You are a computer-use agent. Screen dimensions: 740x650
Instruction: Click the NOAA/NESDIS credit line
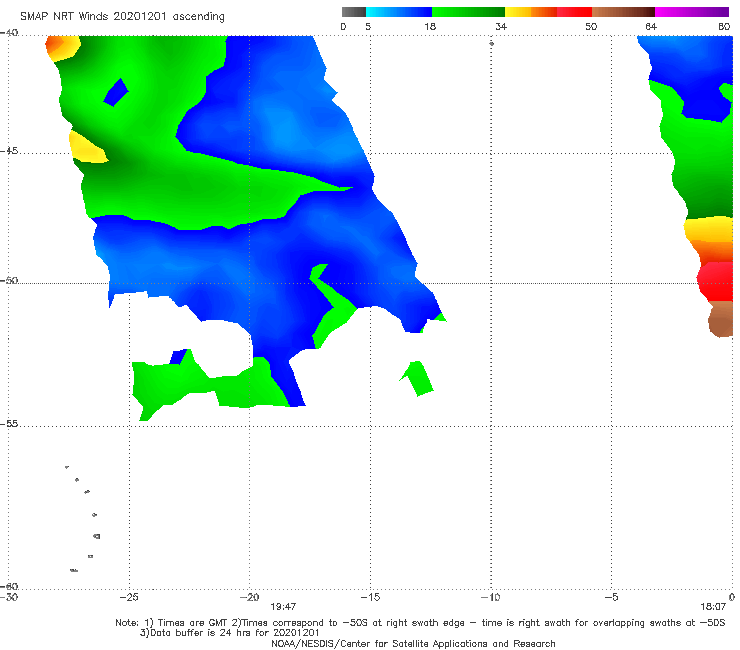[413, 643]
